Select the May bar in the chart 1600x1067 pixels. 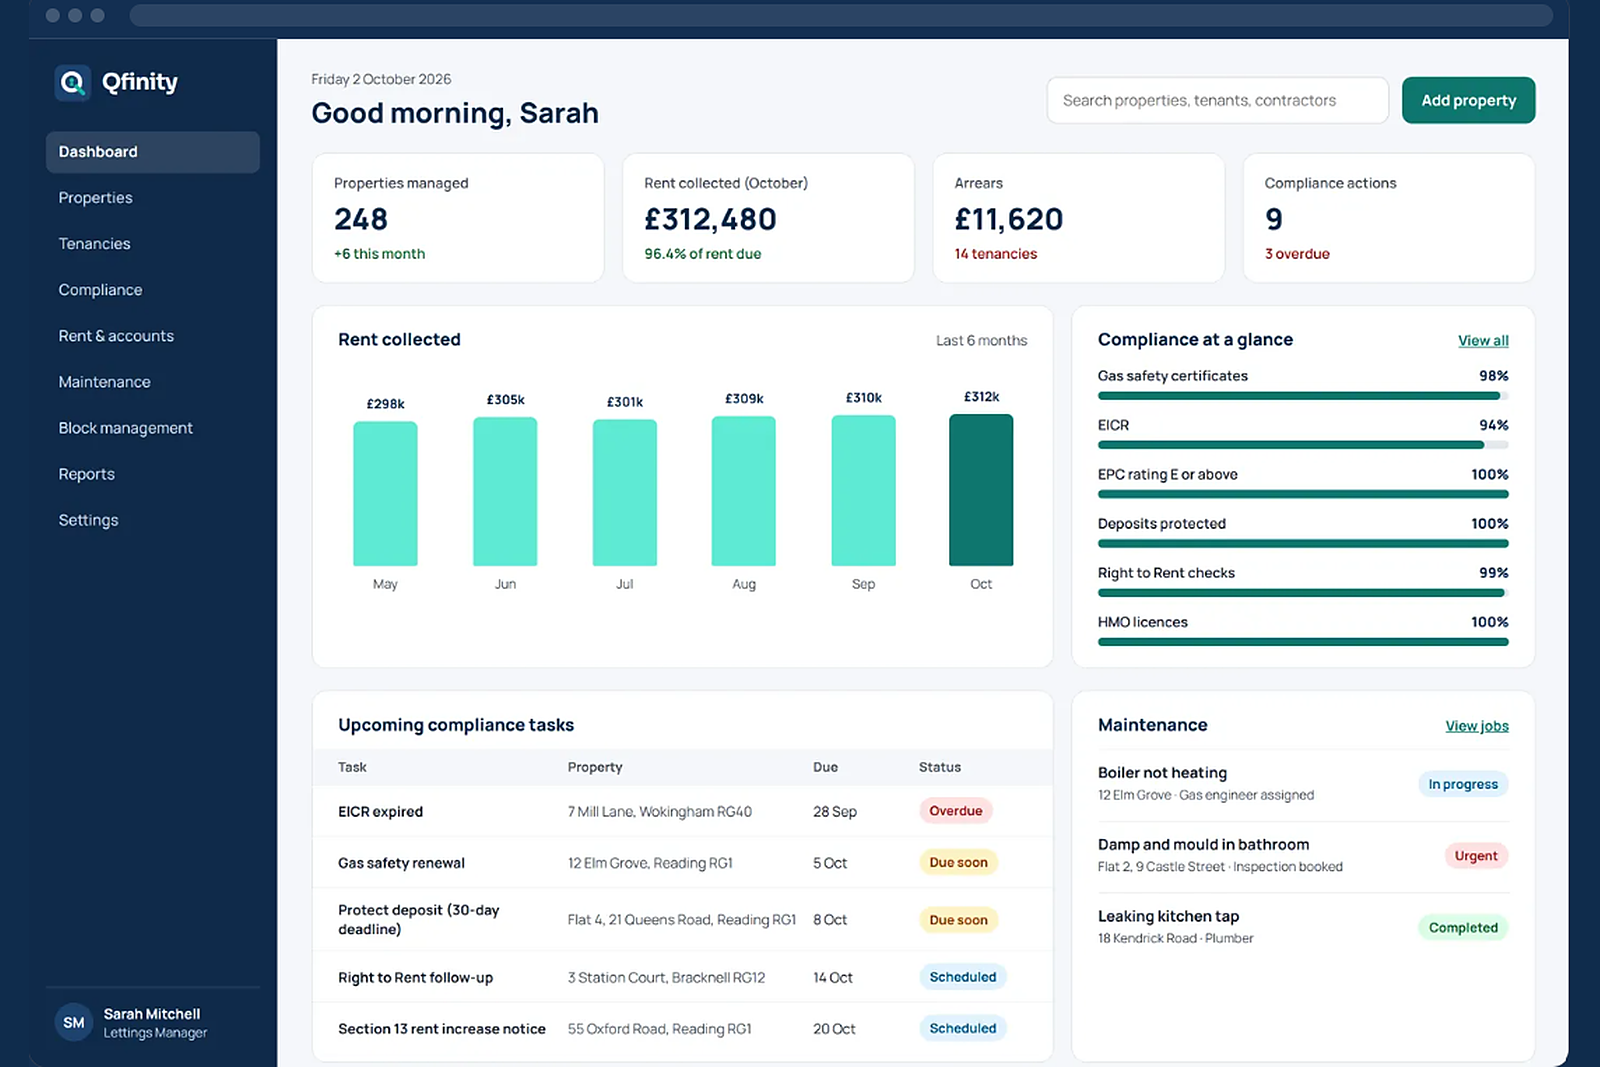coord(385,494)
